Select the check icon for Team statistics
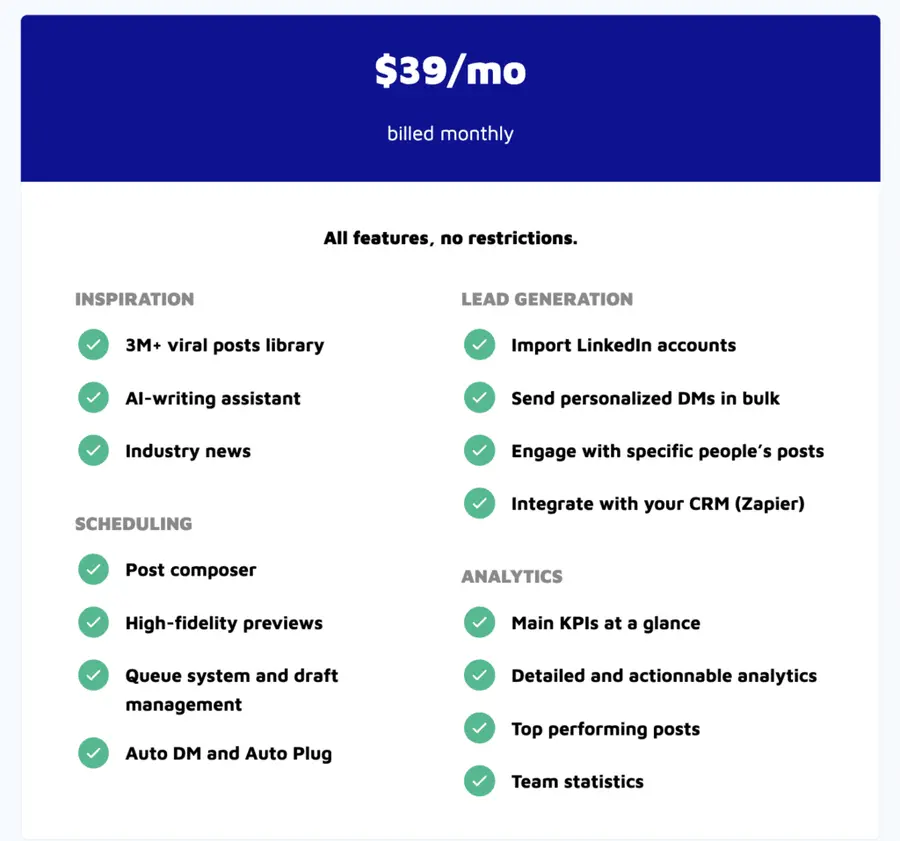 [479, 781]
